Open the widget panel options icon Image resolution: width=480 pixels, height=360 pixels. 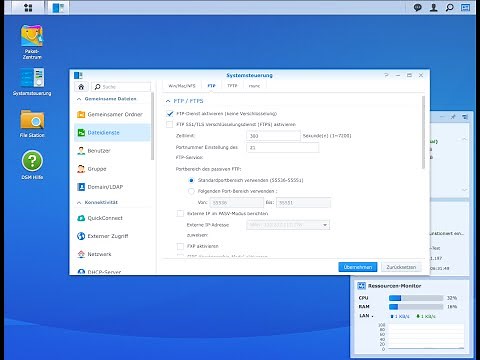(465, 117)
